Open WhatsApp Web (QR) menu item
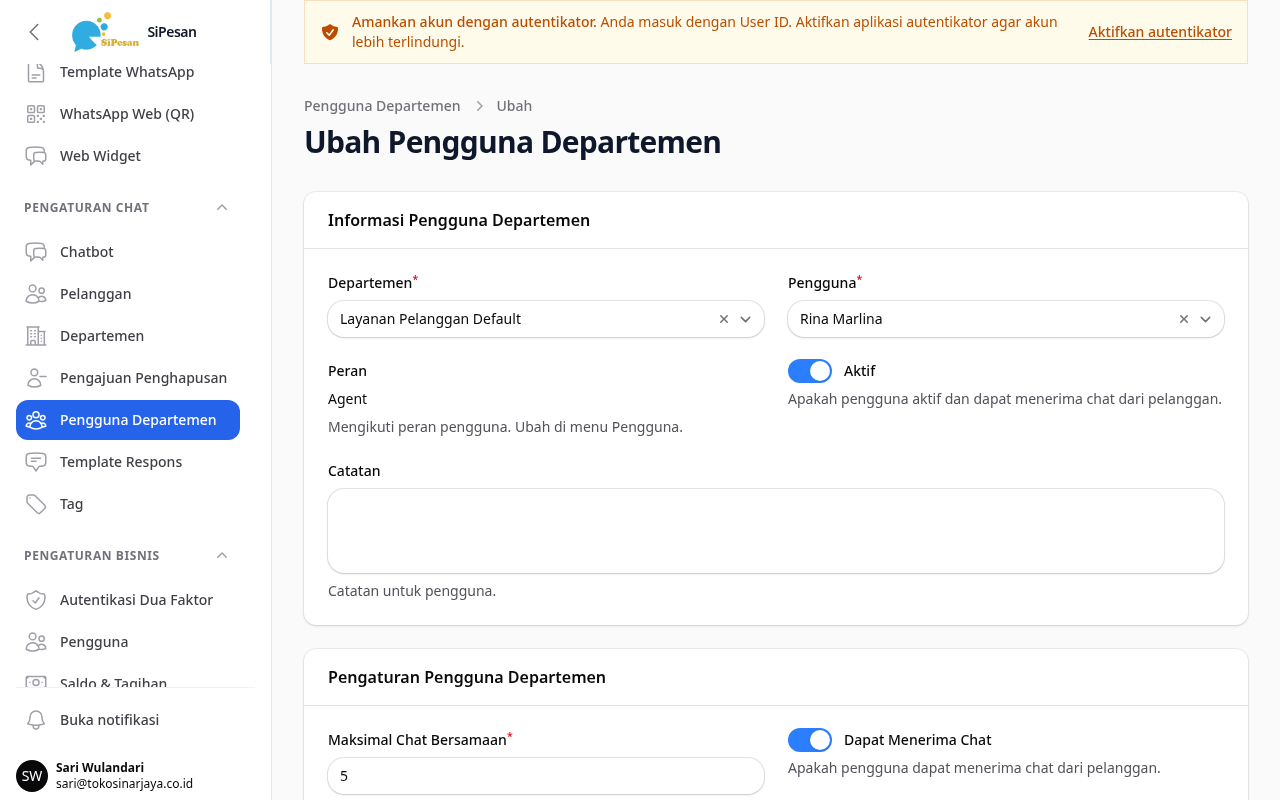The height and width of the screenshot is (800, 1280). point(128,114)
